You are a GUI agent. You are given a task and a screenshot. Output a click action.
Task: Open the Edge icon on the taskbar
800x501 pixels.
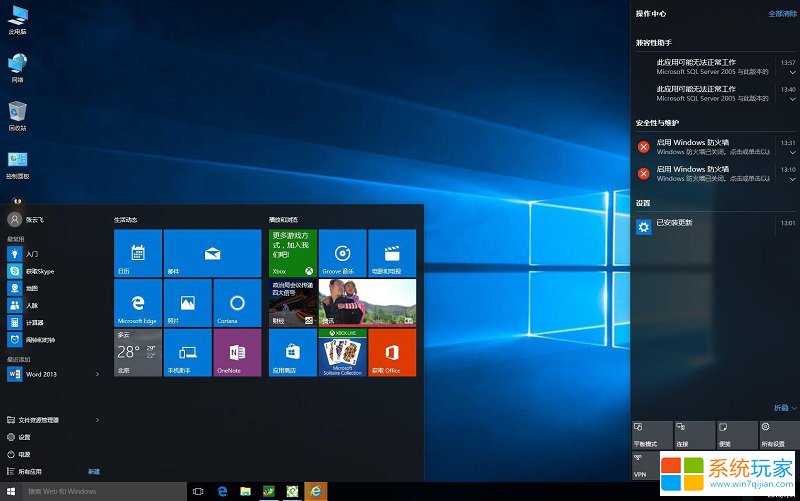tap(222, 491)
